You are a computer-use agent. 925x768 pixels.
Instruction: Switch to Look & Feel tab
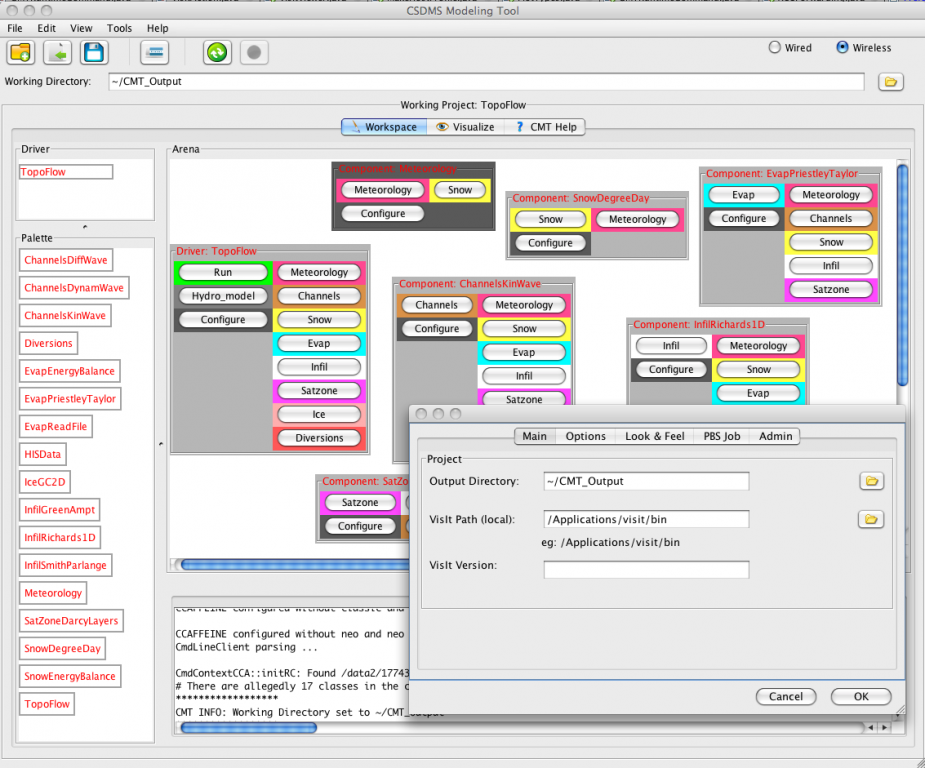point(655,436)
